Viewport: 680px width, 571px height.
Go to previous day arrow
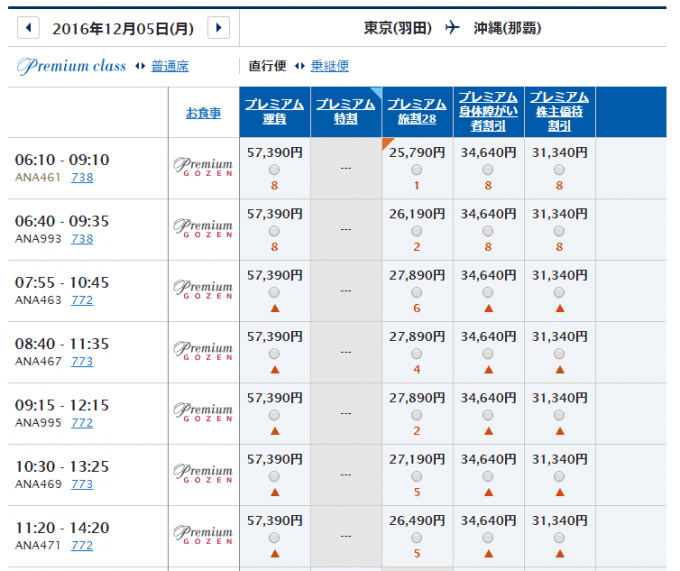point(29,28)
